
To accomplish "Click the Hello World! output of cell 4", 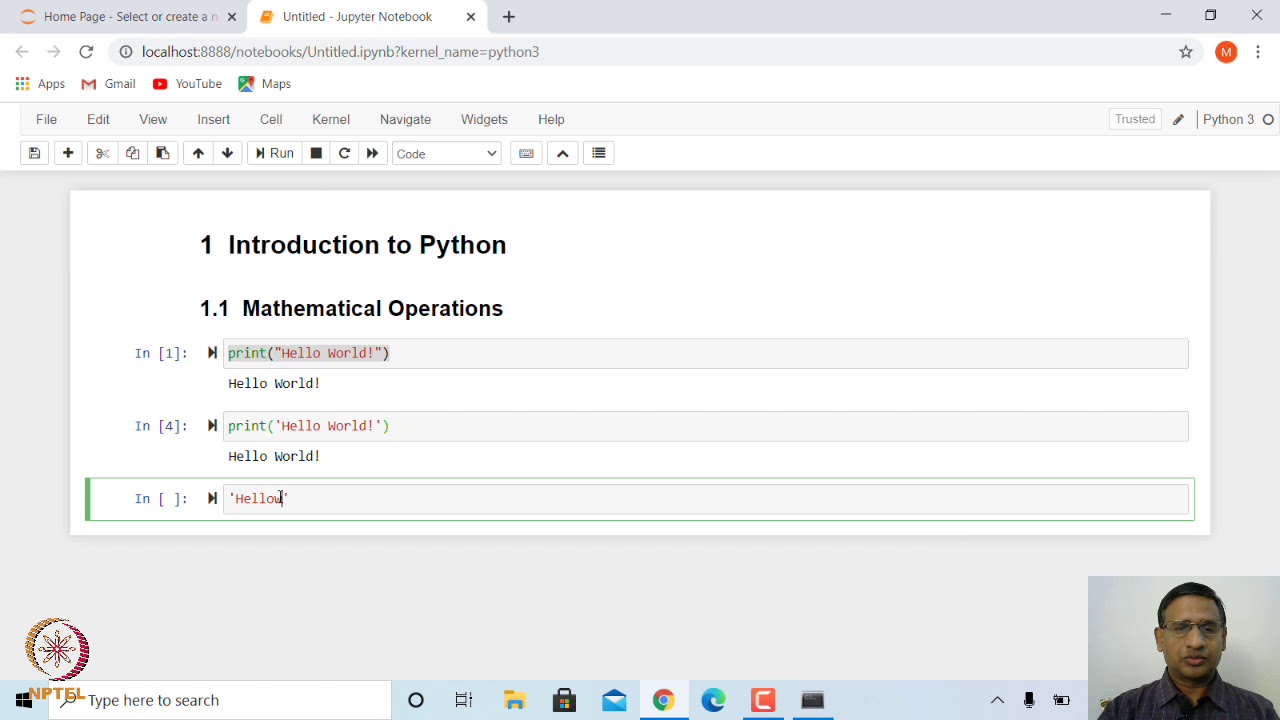I will (x=274, y=456).
